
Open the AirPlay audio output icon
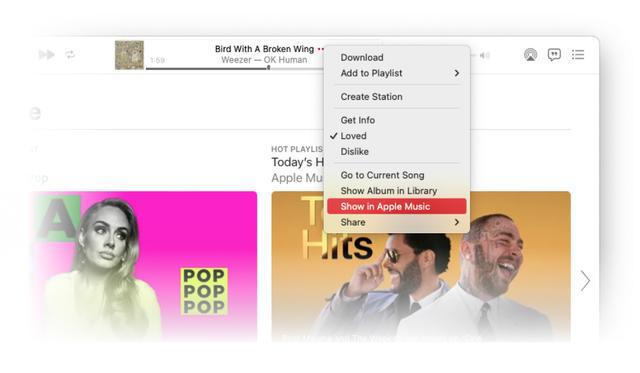pyautogui.click(x=530, y=55)
